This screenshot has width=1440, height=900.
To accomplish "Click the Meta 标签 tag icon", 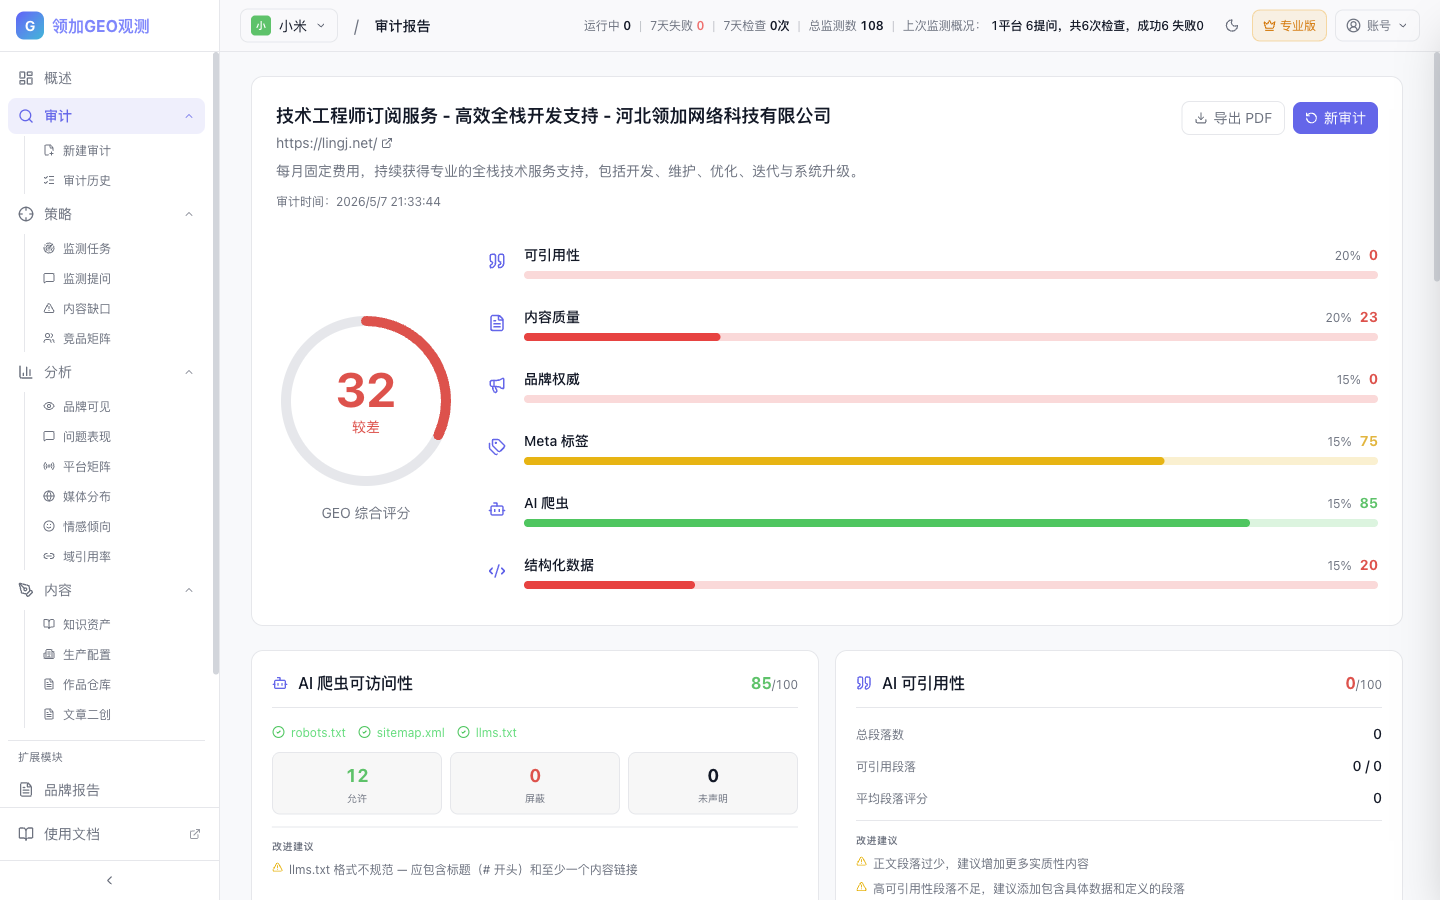I will coord(497,447).
